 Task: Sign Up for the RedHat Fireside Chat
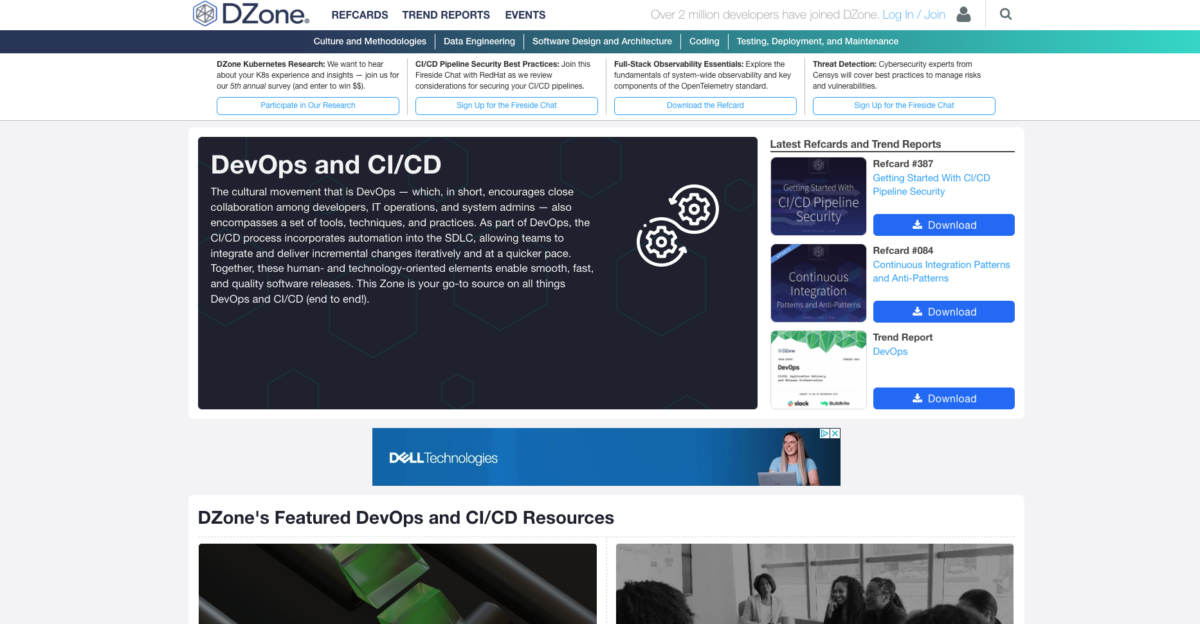pos(506,105)
